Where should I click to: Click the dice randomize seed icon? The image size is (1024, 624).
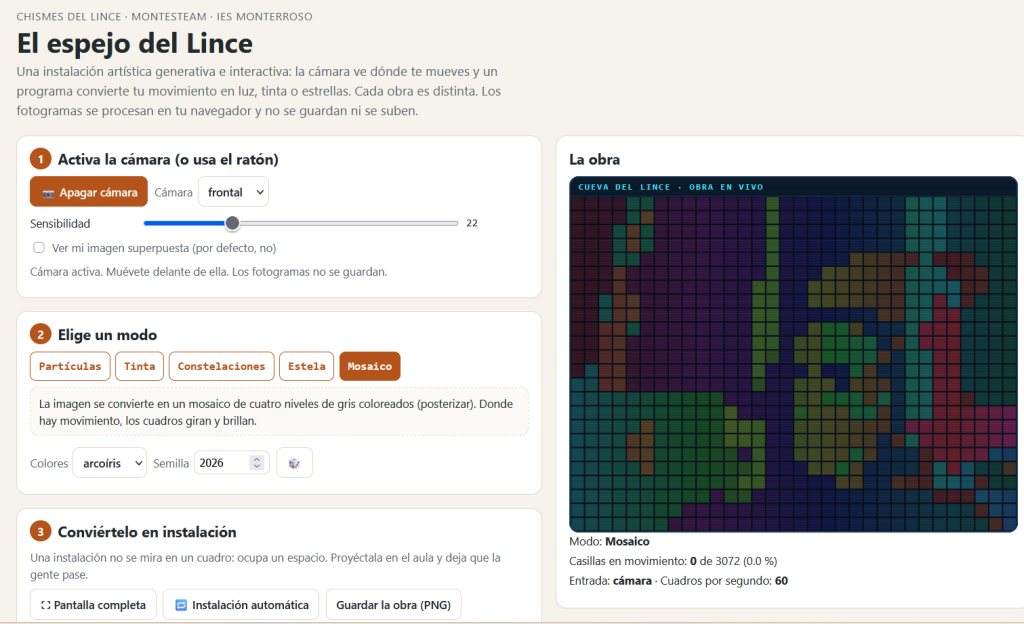point(295,463)
